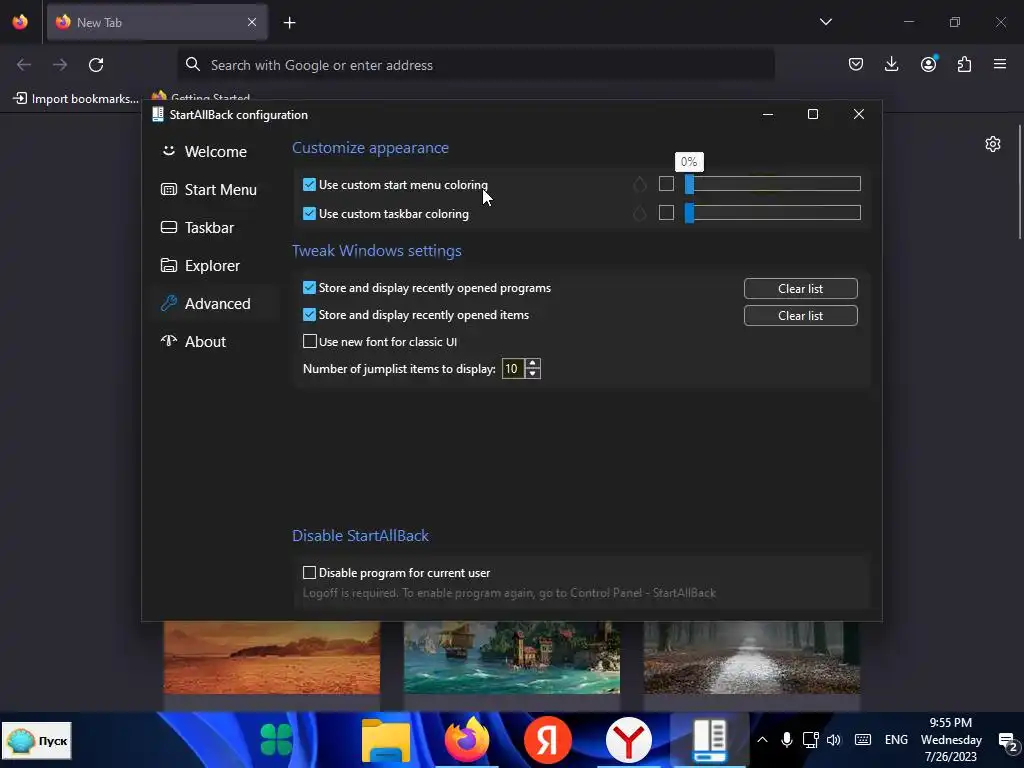
Task: Toggle Store and display recently opened programs
Action: click(x=310, y=288)
